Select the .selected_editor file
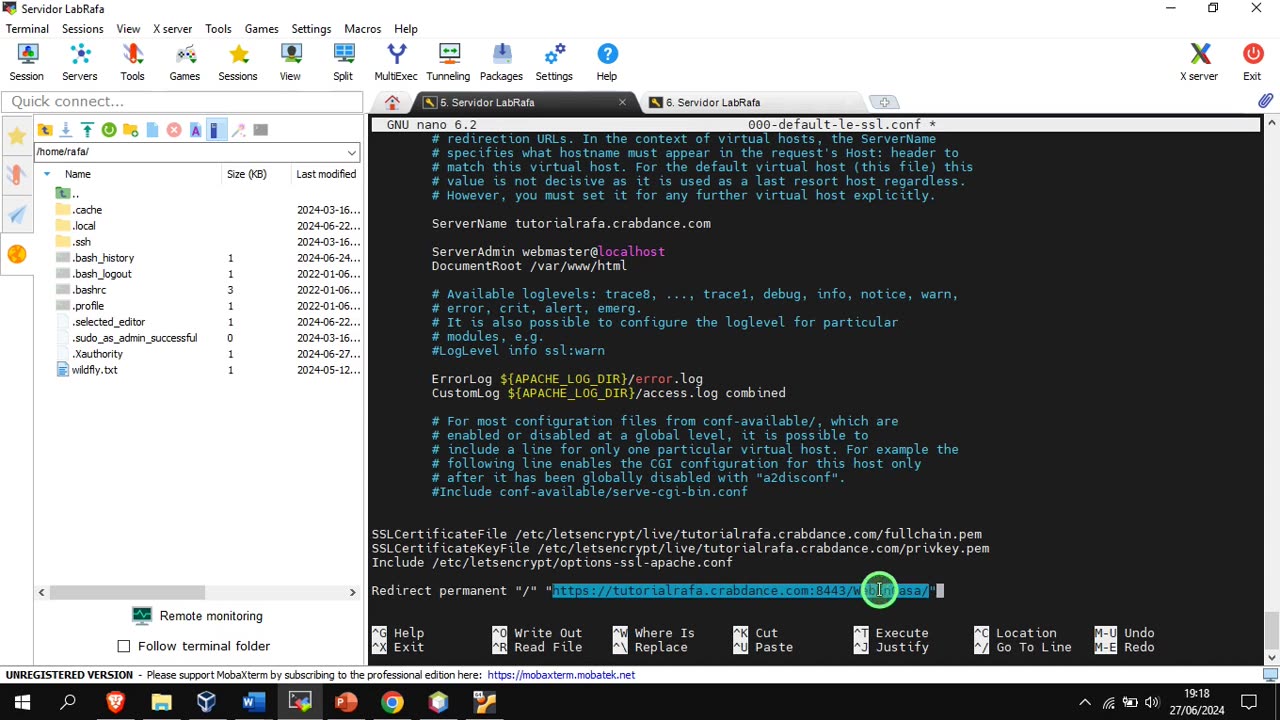The height and width of the screenshot is (720, 1280). pyautogui.click(x=109, y=322)
